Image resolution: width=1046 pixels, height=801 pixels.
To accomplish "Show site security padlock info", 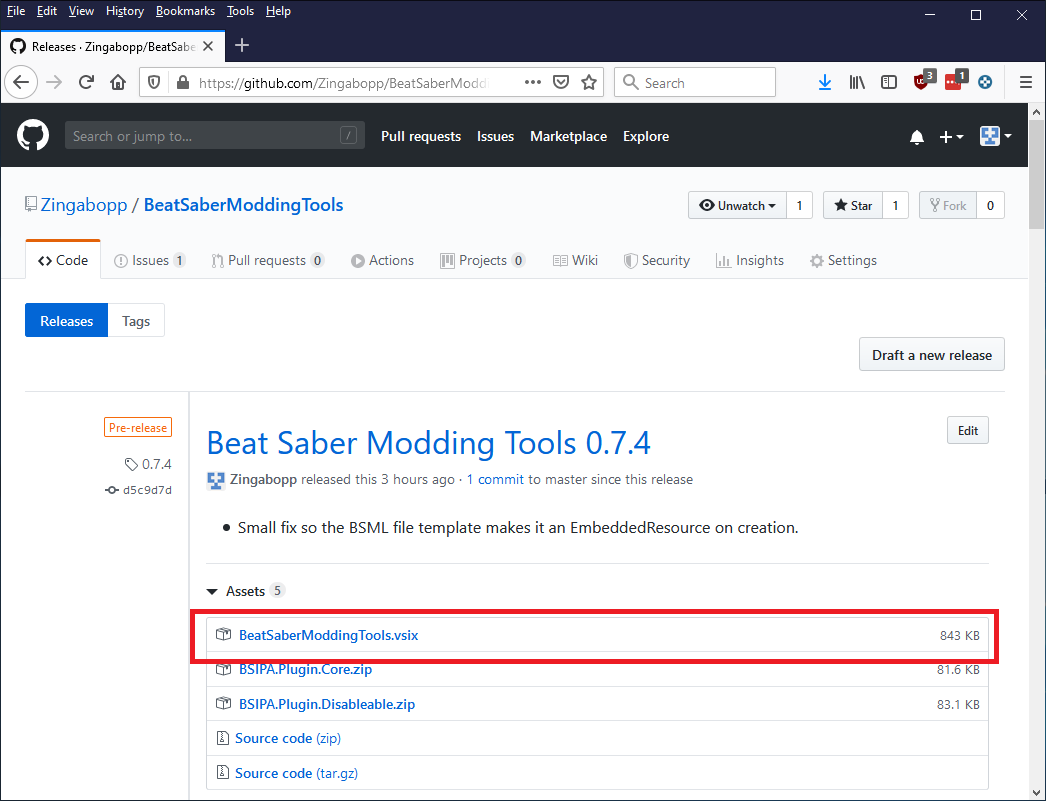I will (x=182, y=83).
